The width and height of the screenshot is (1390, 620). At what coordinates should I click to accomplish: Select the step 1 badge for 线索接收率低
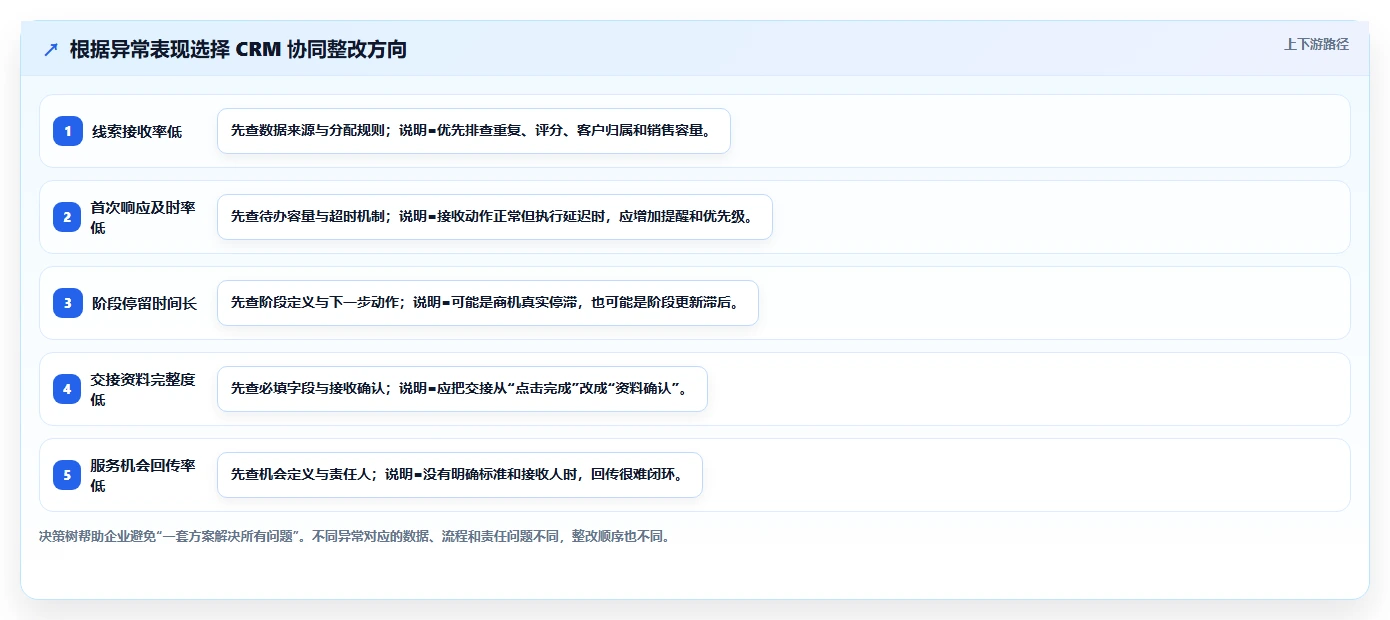tap(68, 131)
